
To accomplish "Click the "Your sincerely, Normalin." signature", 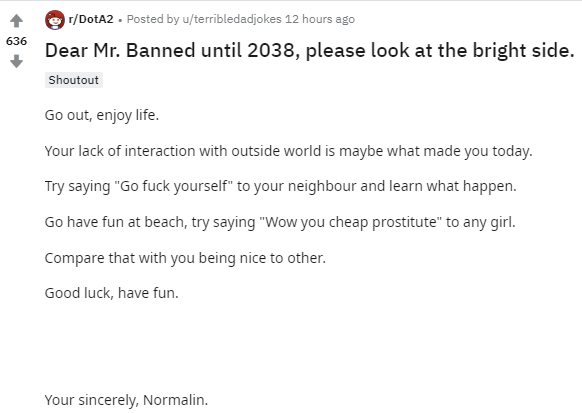I will pyautogui.click(x=126, y=400).
